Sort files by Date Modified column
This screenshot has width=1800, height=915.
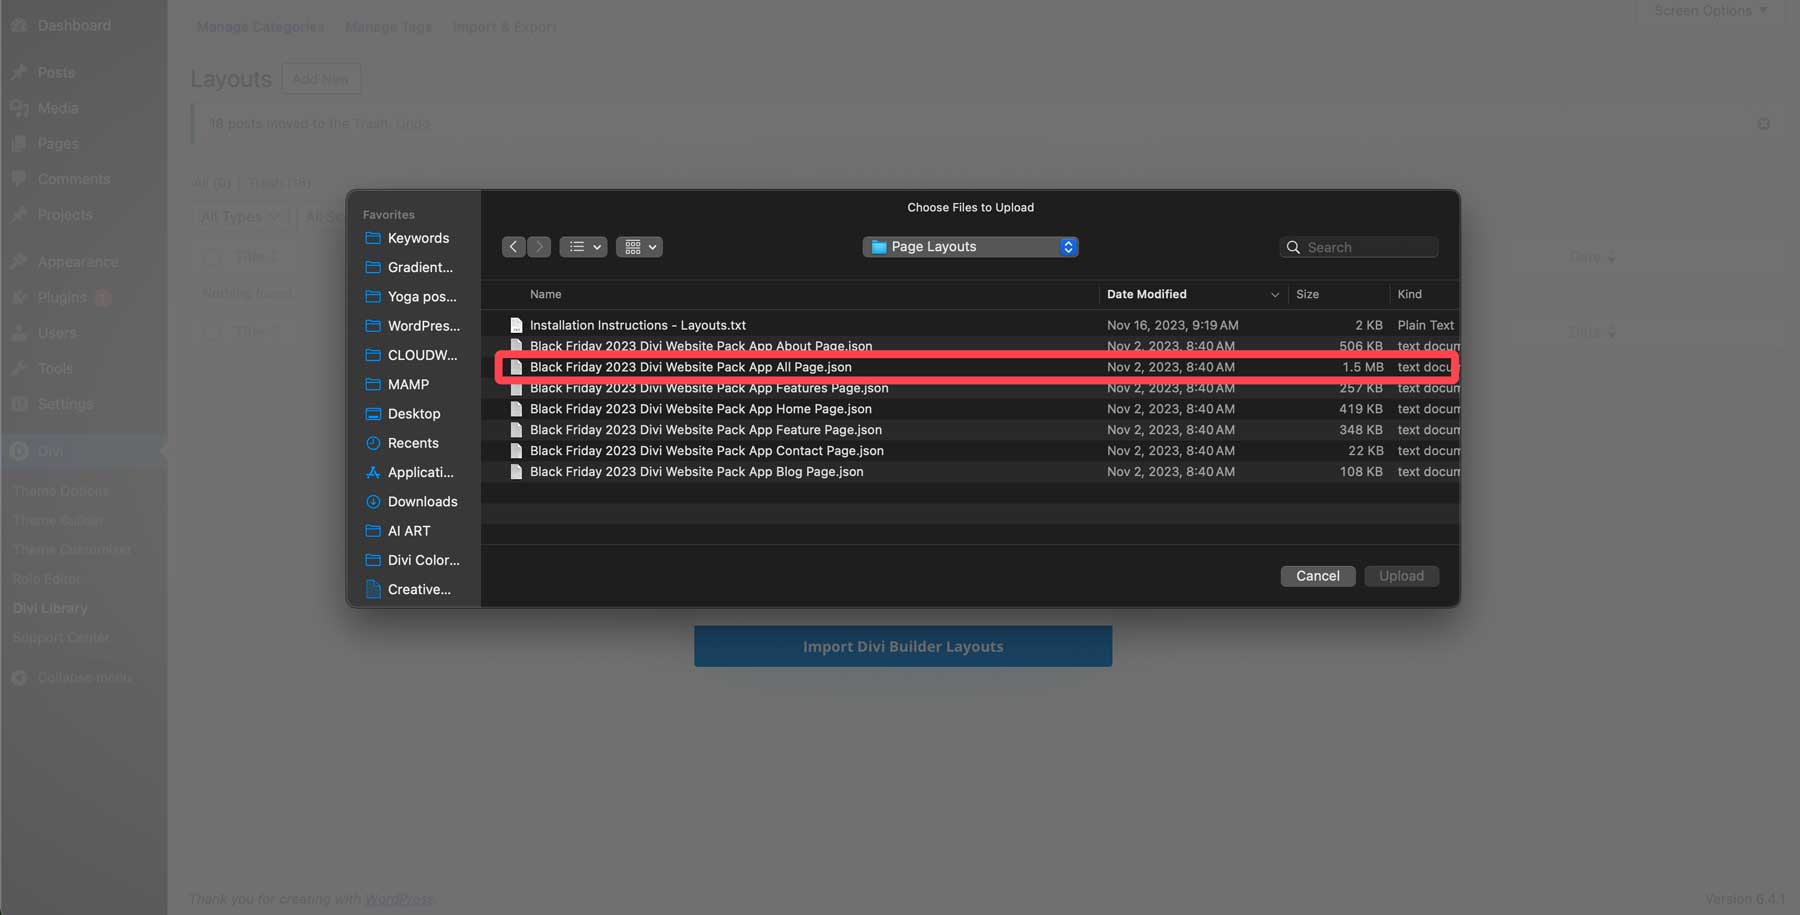pyautogui.click(x=1147, y=294)
